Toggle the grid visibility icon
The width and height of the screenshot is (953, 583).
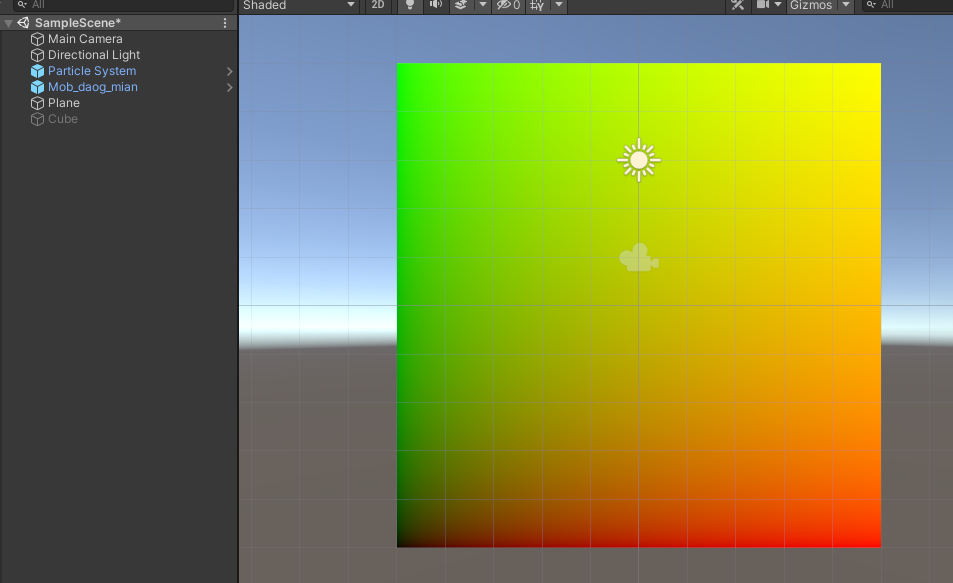(535, 6)
